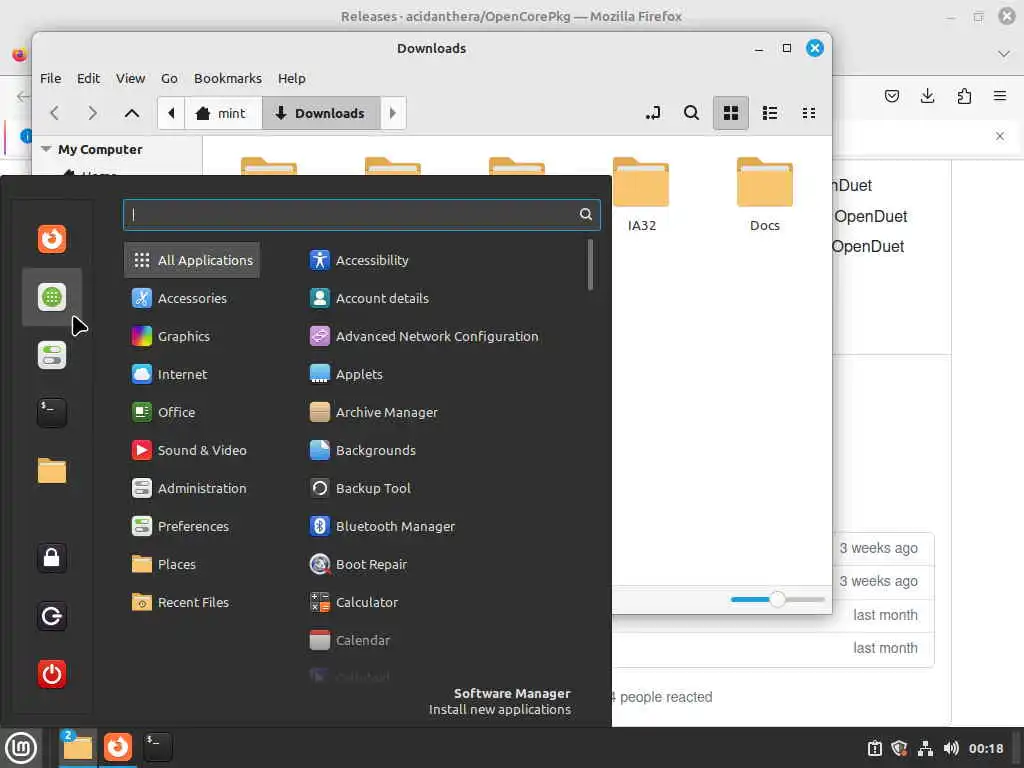Select the IA32 folder
The image size is (1024, 768).
coord(641,195)
